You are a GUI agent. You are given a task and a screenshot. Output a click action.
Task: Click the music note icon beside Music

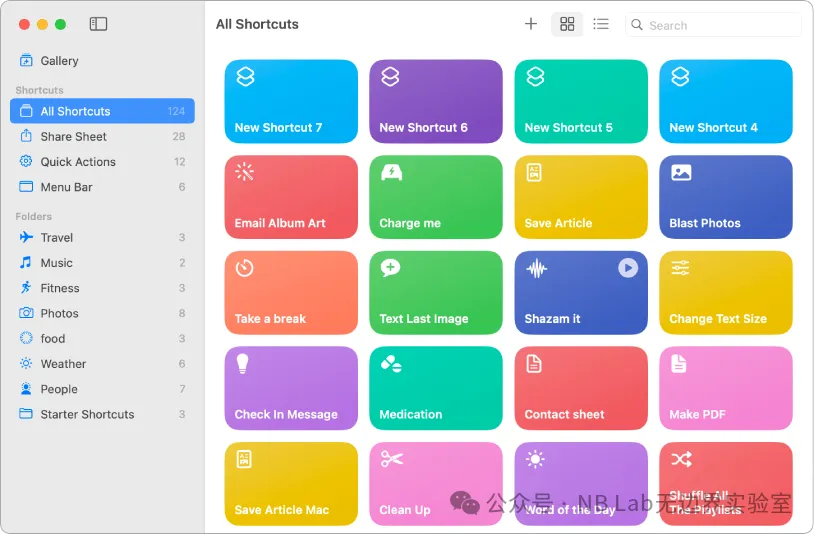click(26, 263)
